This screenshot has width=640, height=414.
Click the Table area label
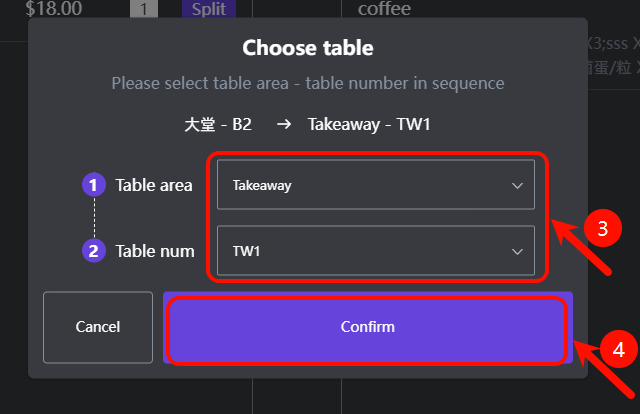154,185
